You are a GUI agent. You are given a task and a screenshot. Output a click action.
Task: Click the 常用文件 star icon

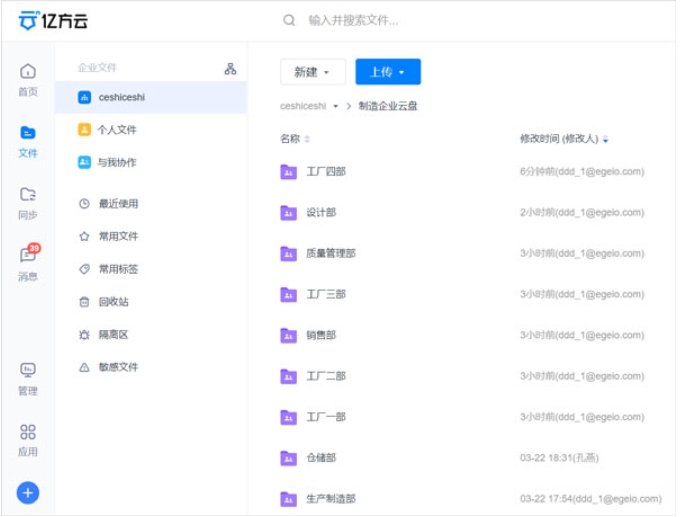[x=84, y=236]
